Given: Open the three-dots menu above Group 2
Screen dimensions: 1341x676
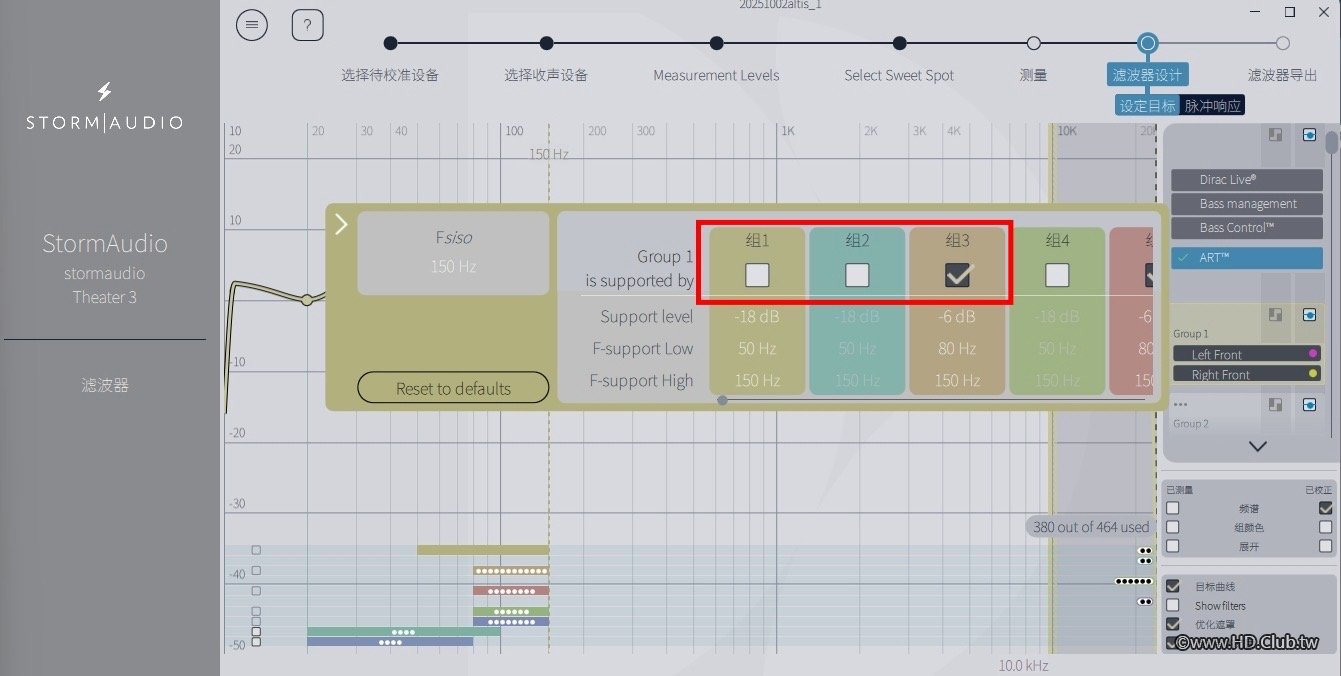Looking at the screenshot, I should click(x=1180, y=405).
